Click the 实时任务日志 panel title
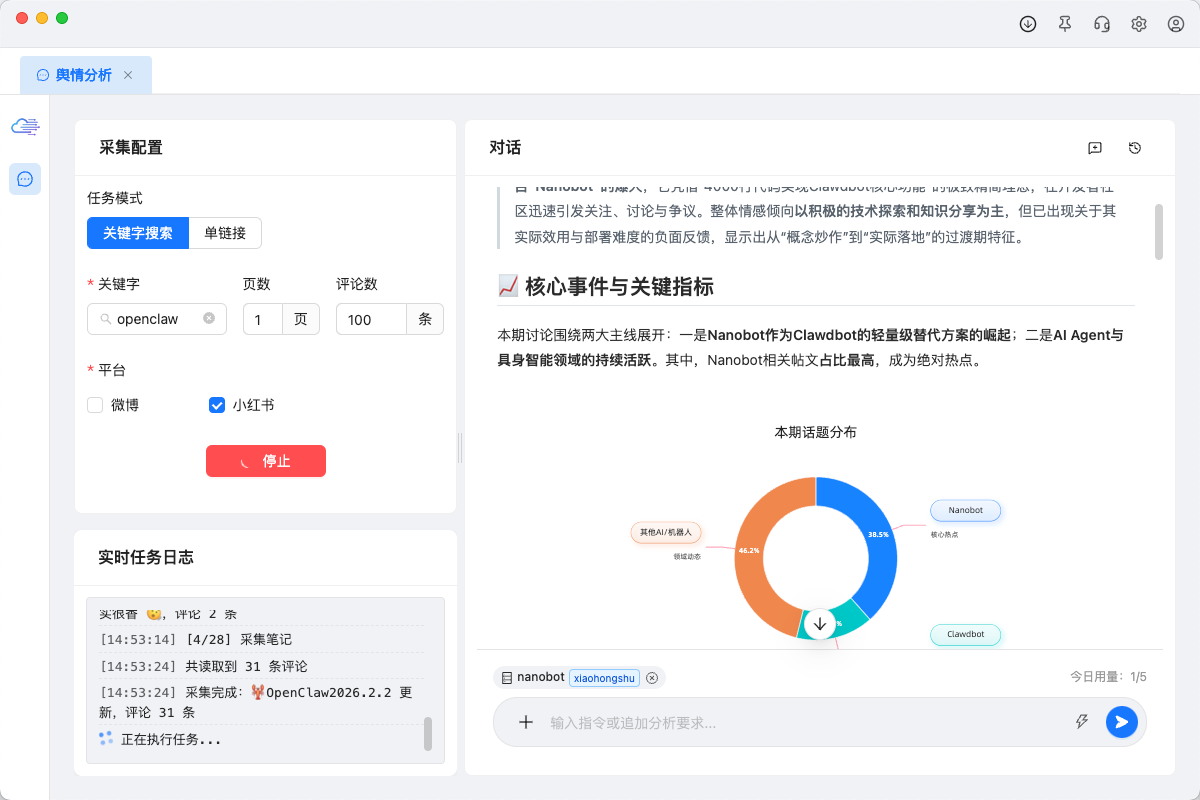This screenshot has width=1200, height=800. pyautogui.click(x=146, y=557)
